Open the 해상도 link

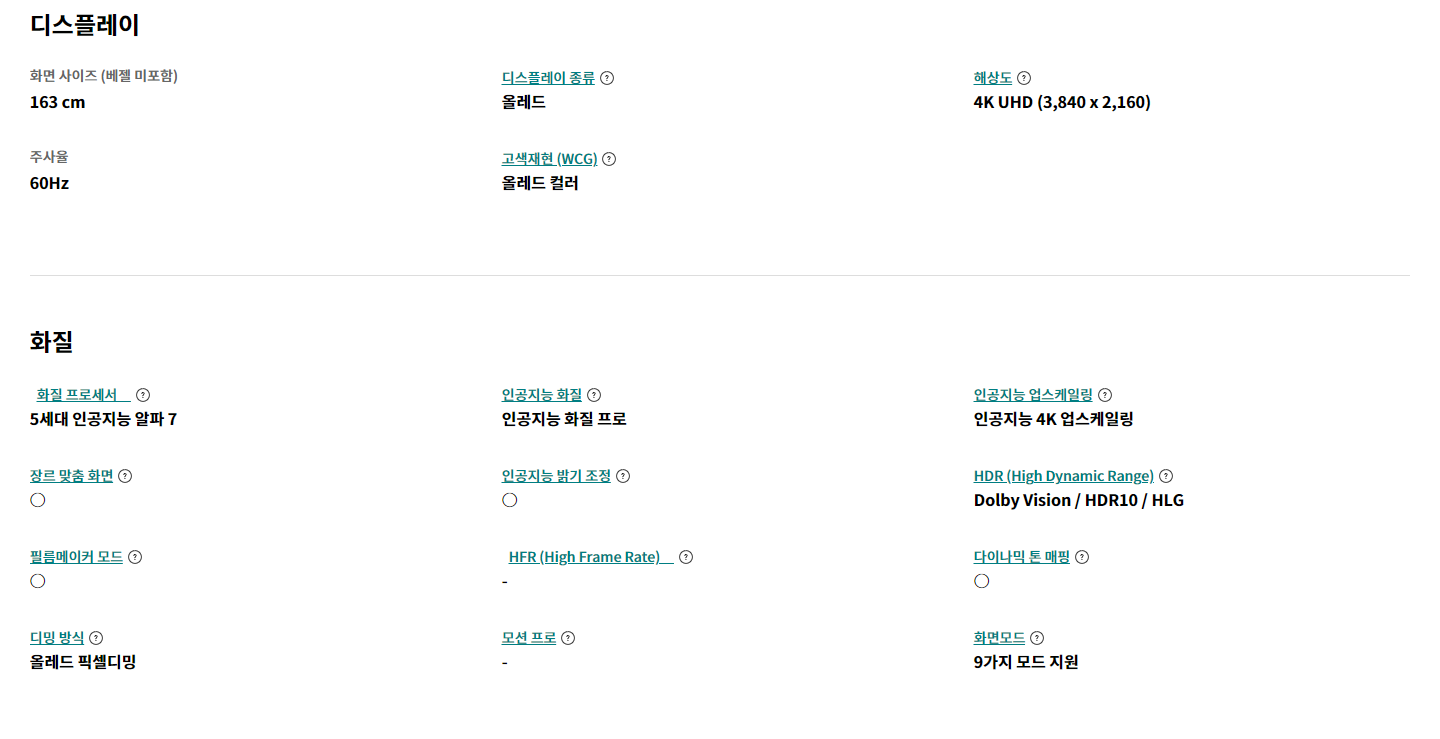(x=993, y=78)
